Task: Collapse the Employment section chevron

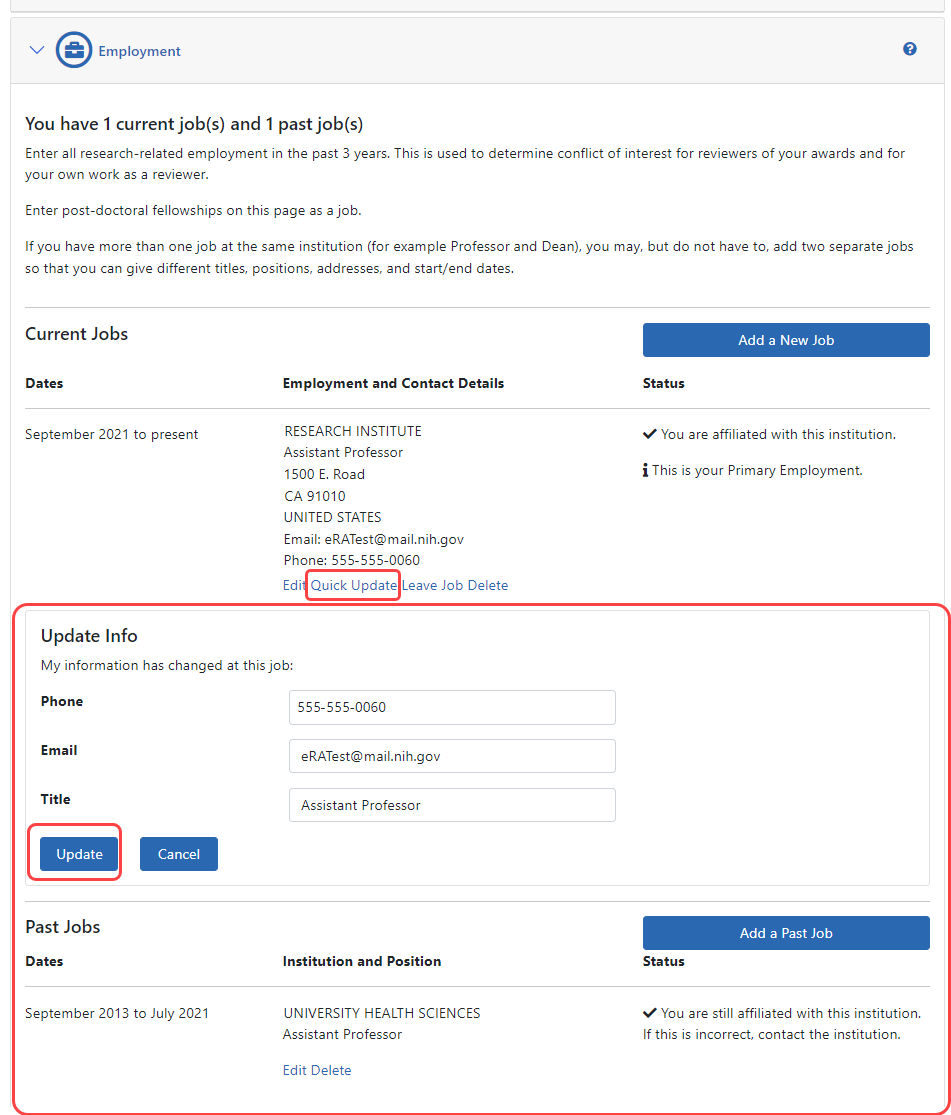Action: [x=37, y=50]
